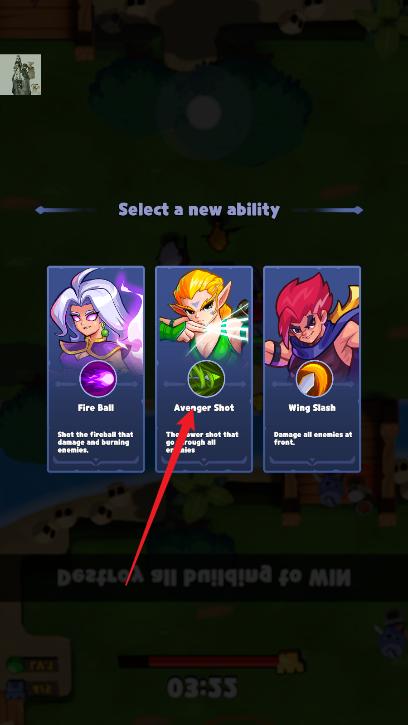The image size is (408, 725).
Task: Click the white-haired sorceress portrait
Action: coord(96,317)
